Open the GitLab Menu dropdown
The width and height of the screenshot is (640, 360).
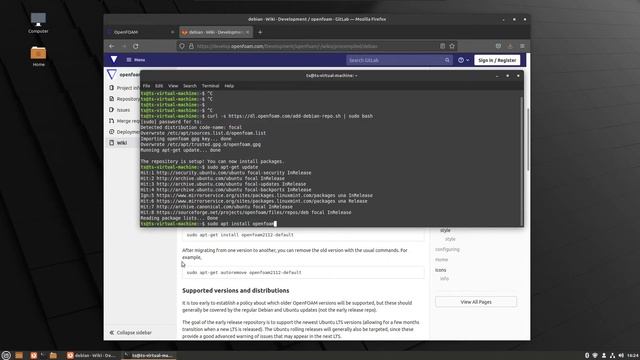click(136, 60)
